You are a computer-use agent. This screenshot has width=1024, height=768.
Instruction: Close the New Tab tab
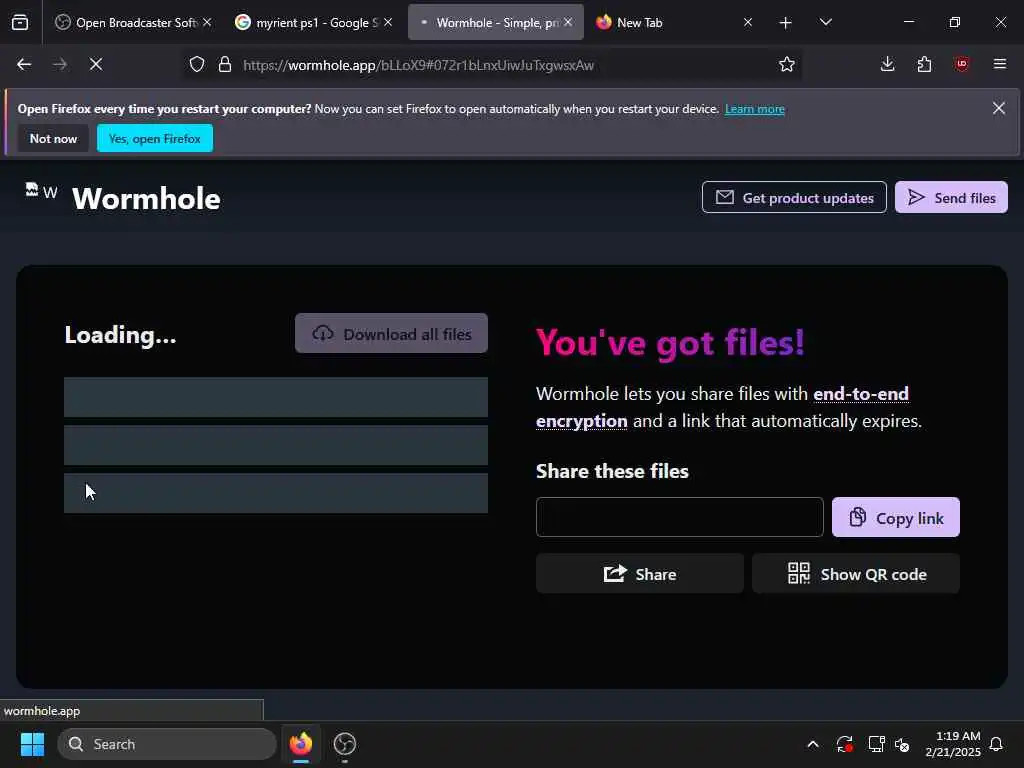pyautogui.click(x=748, y=22)
